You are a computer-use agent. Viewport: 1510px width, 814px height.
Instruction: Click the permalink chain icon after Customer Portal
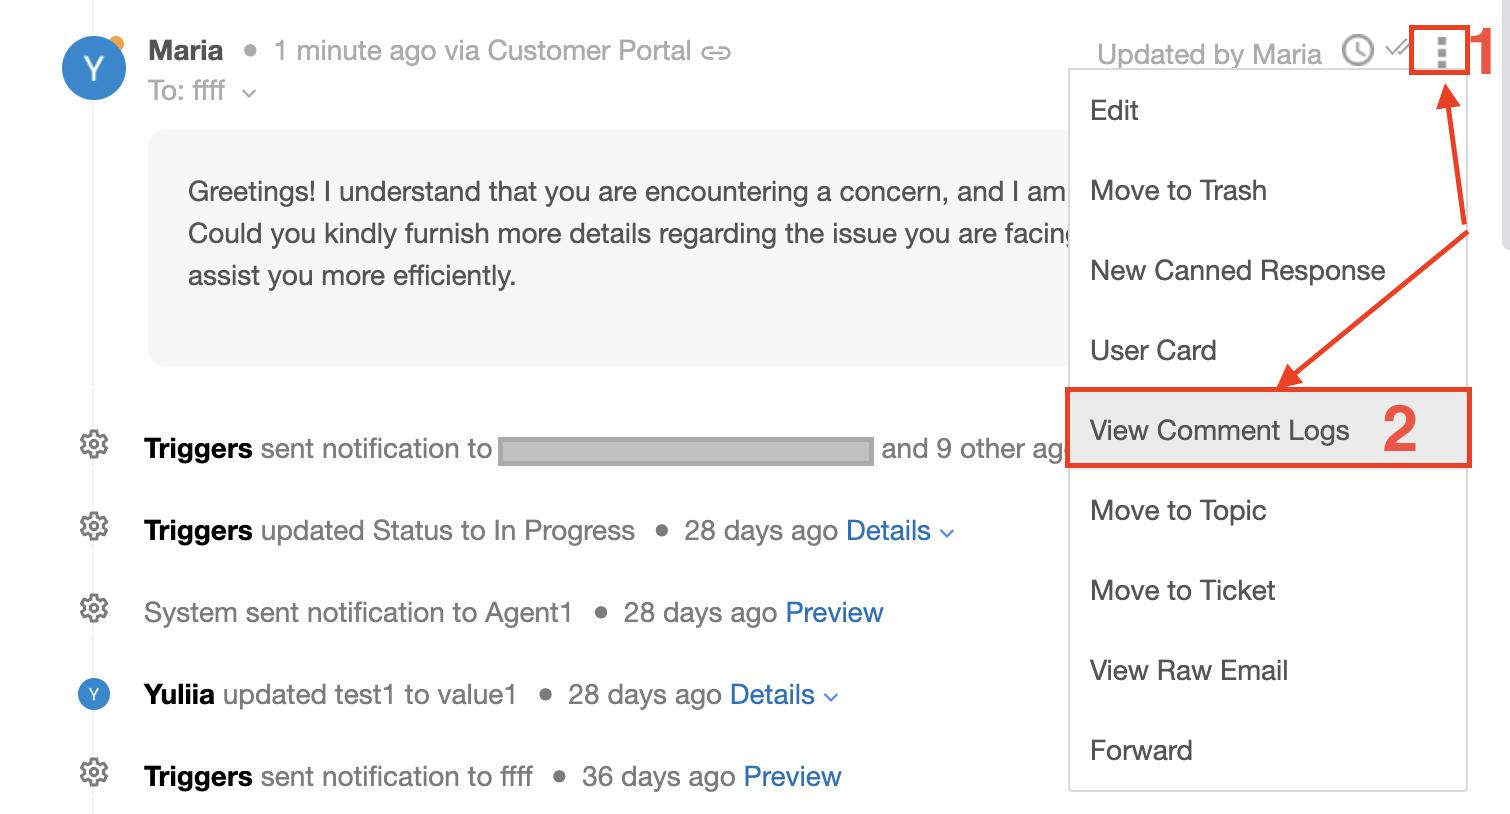pyautogui.click(x=716, y=52)
